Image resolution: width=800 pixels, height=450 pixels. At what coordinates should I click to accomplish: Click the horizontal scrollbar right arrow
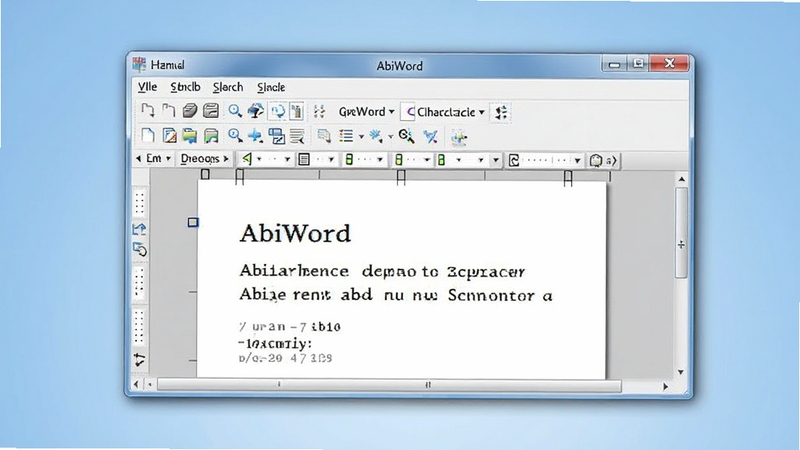click(x=665, y=387)
